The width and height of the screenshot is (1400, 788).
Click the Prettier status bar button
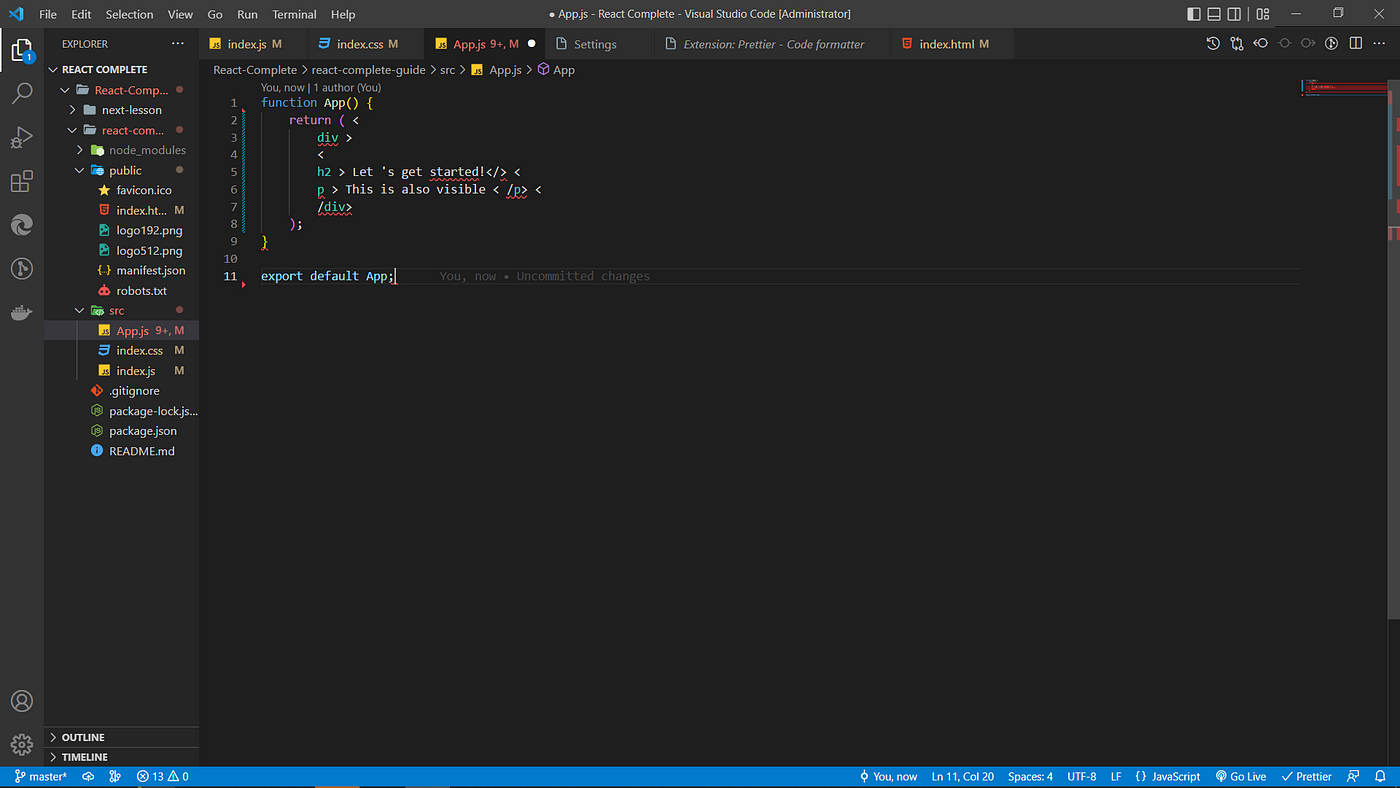1307,776
